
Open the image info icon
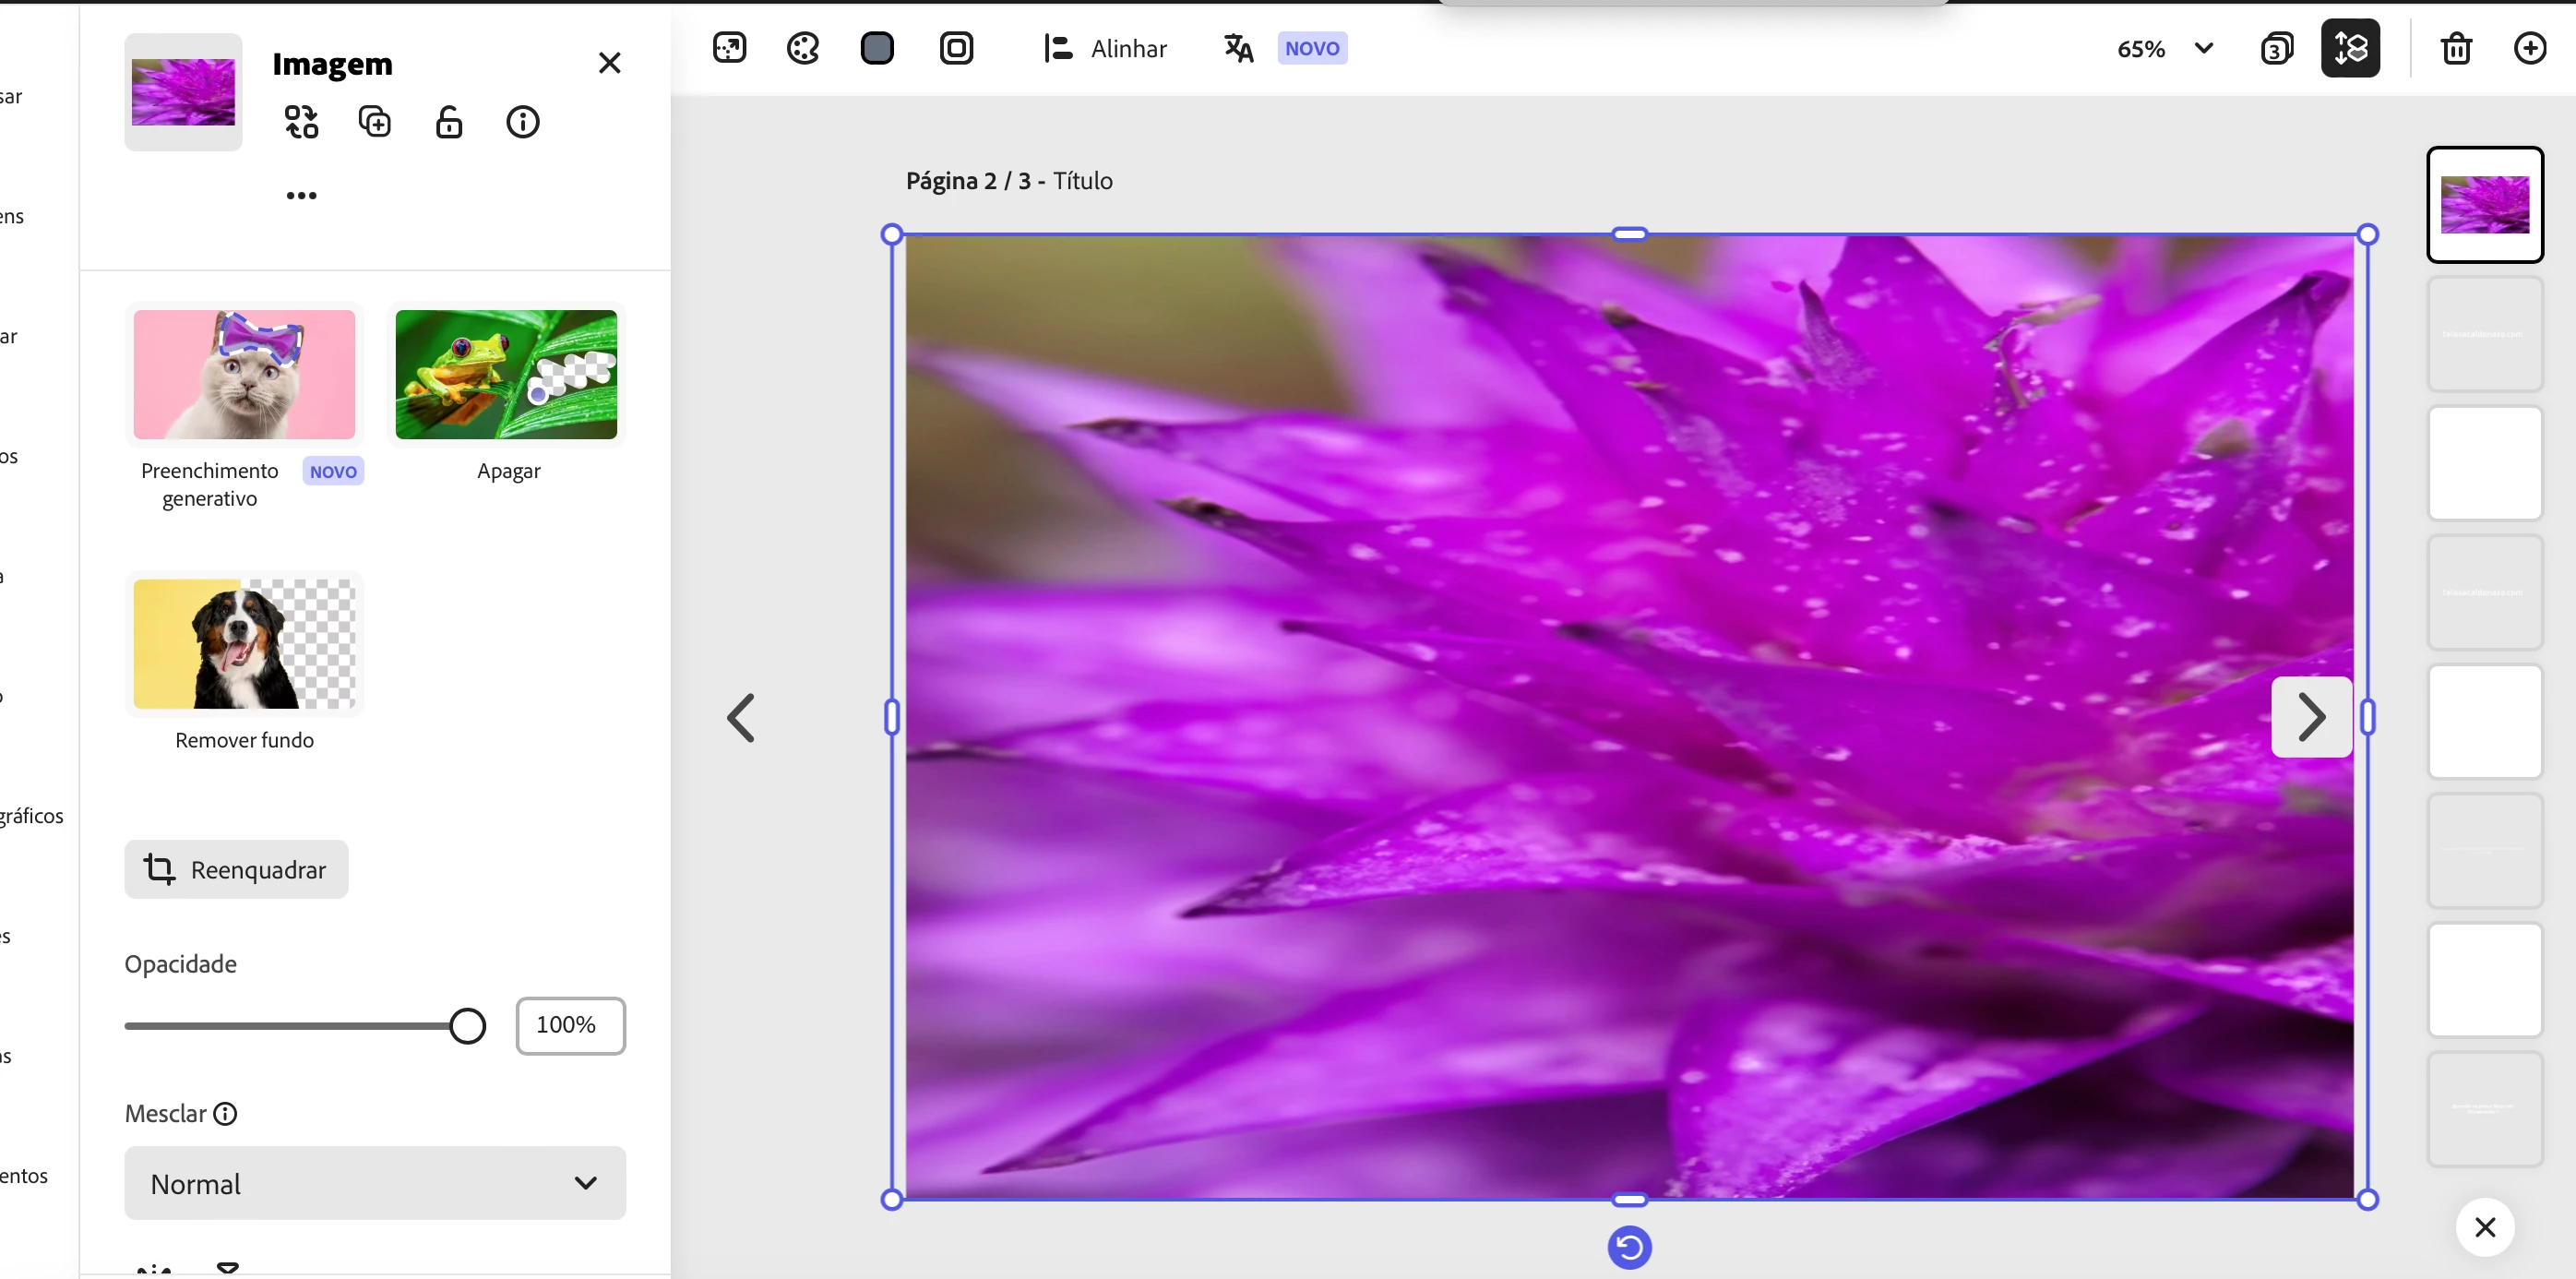(x=522, y=122)
